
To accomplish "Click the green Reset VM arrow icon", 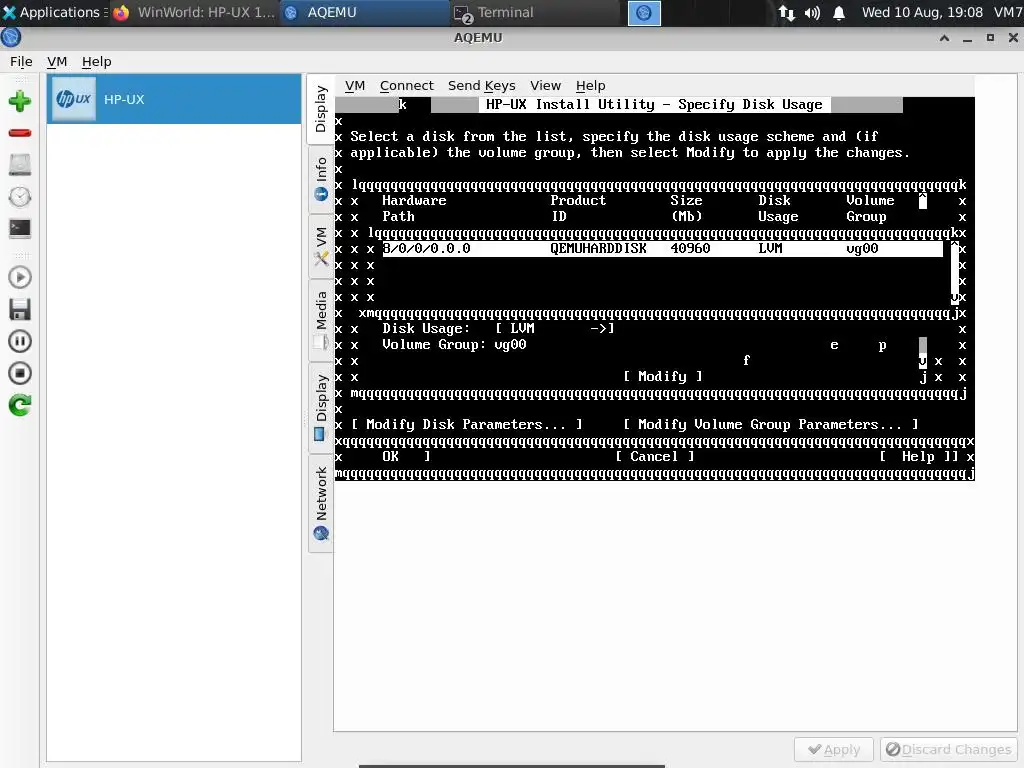I will (20, 406).
